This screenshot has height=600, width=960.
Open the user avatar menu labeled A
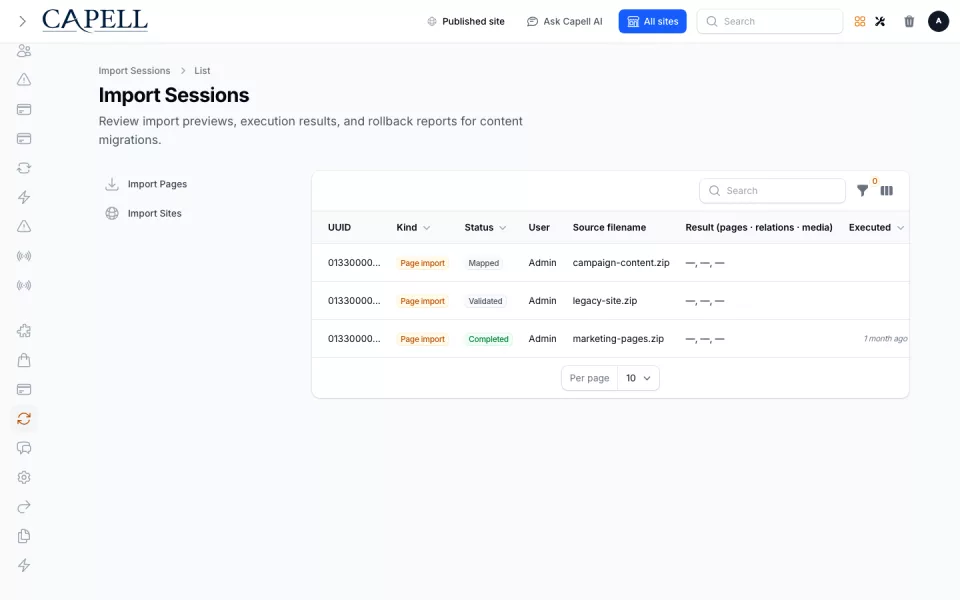pos(938,21)
